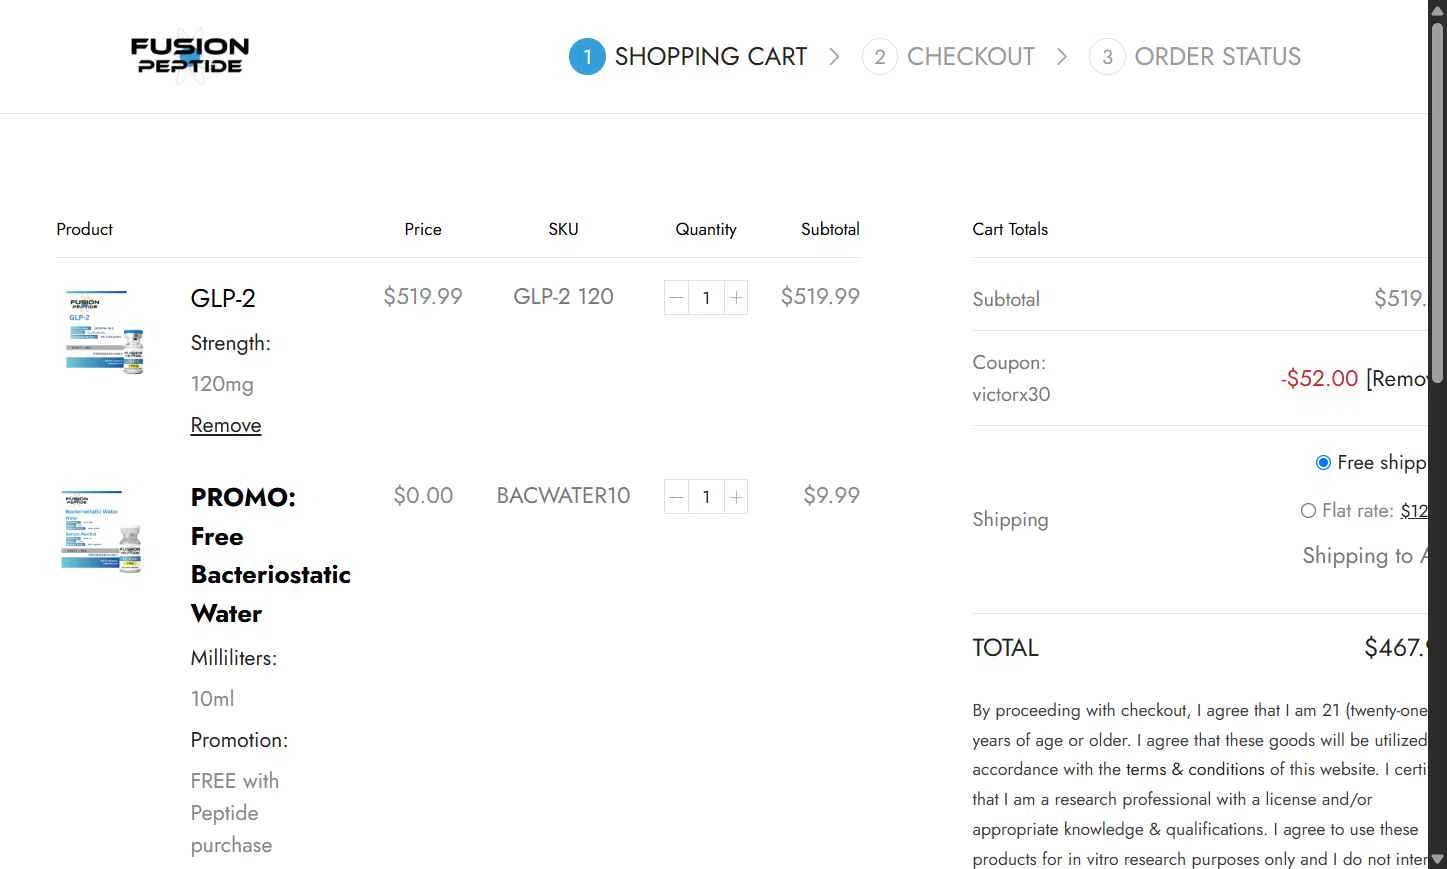The width and height of the screenshot is (1447, 869).
Task: Click the page vertical scrollbar thumb
Action: [1437, 203]
